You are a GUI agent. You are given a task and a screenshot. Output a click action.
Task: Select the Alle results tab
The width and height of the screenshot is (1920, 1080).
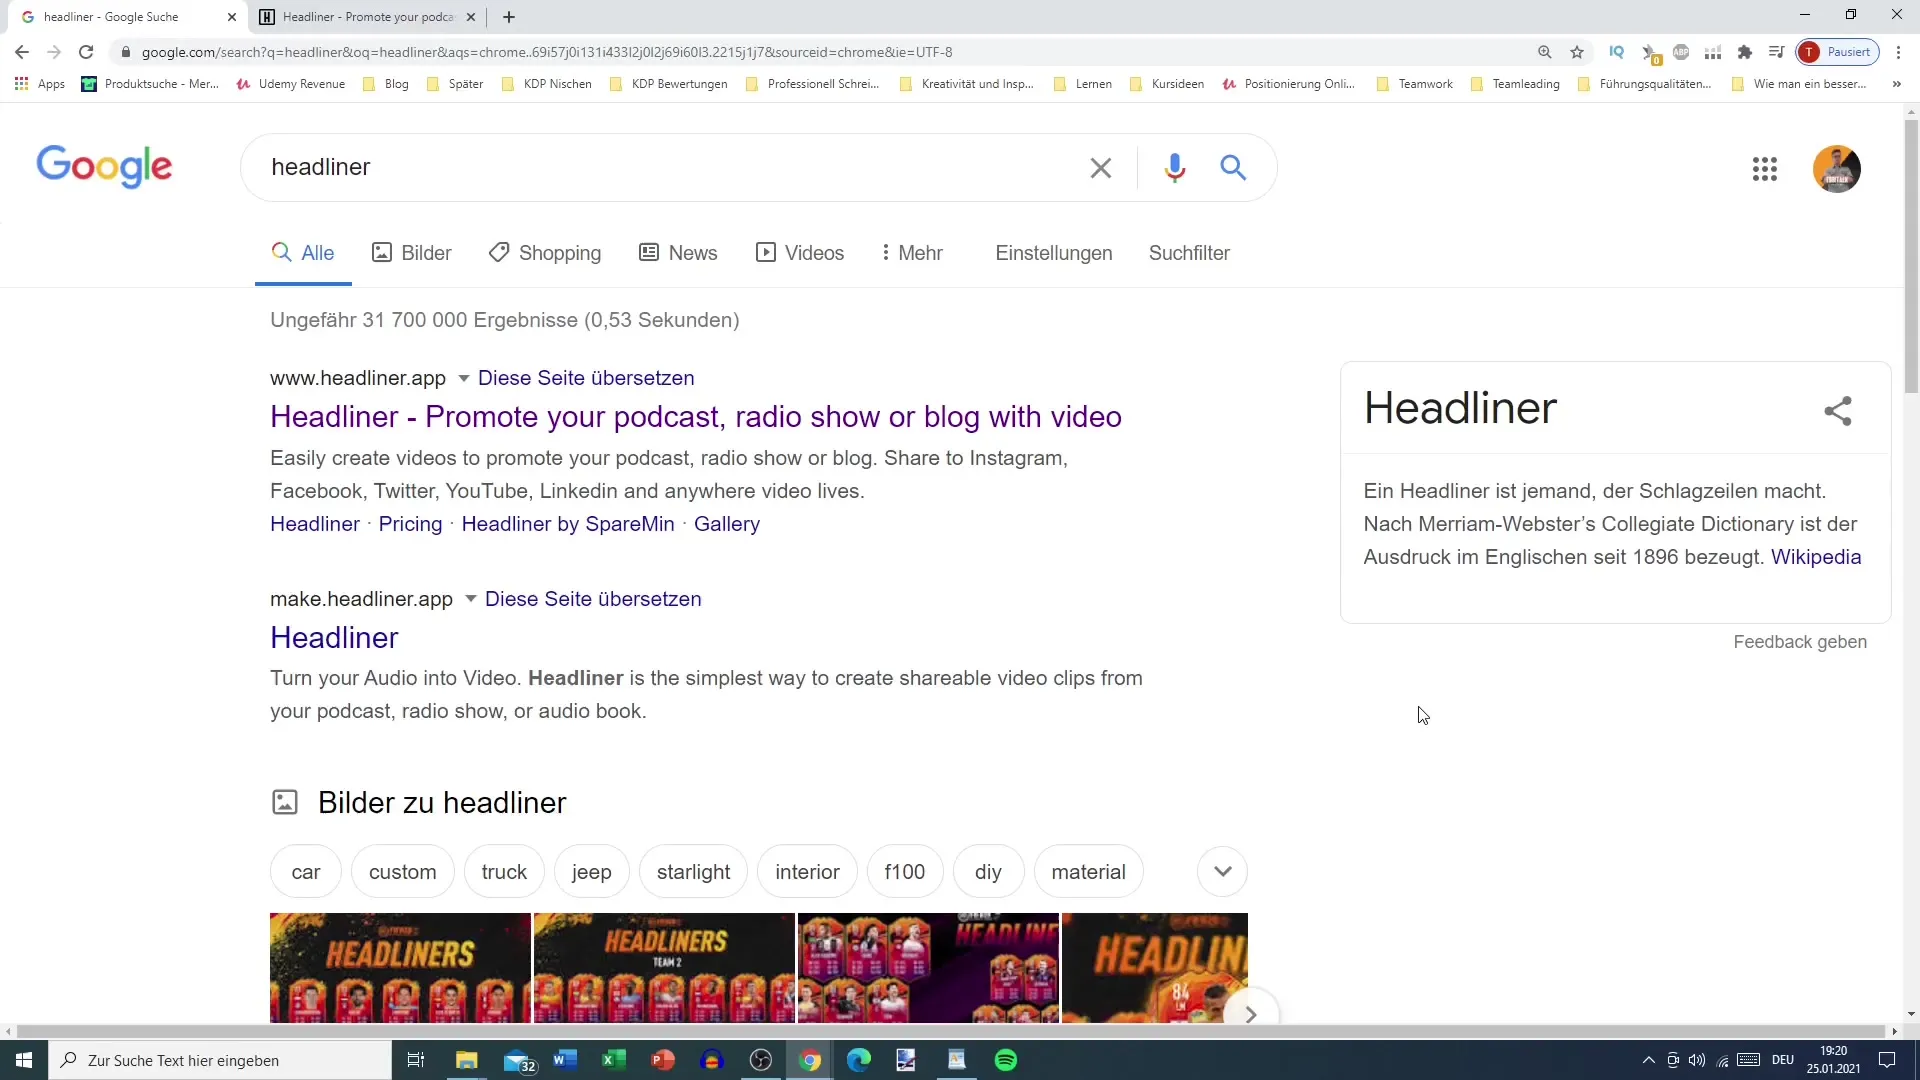tap(303, 253)
